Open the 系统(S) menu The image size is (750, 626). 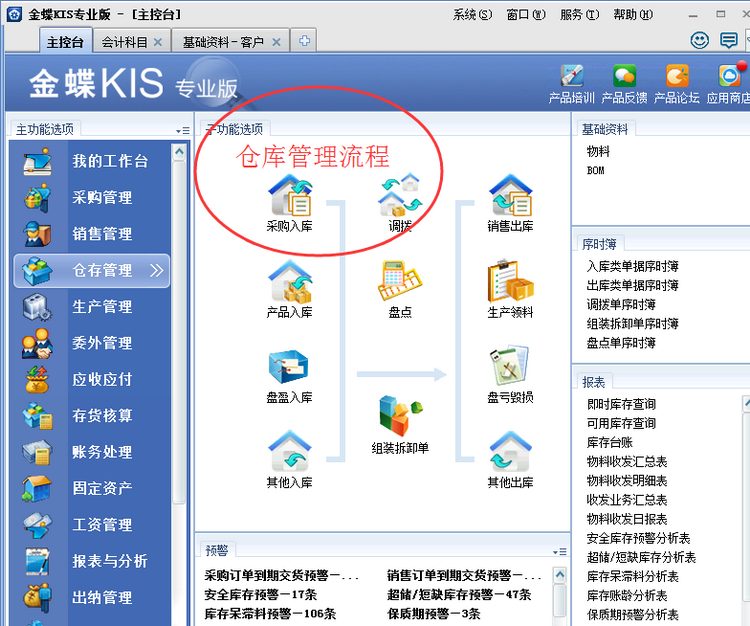[x=472, y=14]
